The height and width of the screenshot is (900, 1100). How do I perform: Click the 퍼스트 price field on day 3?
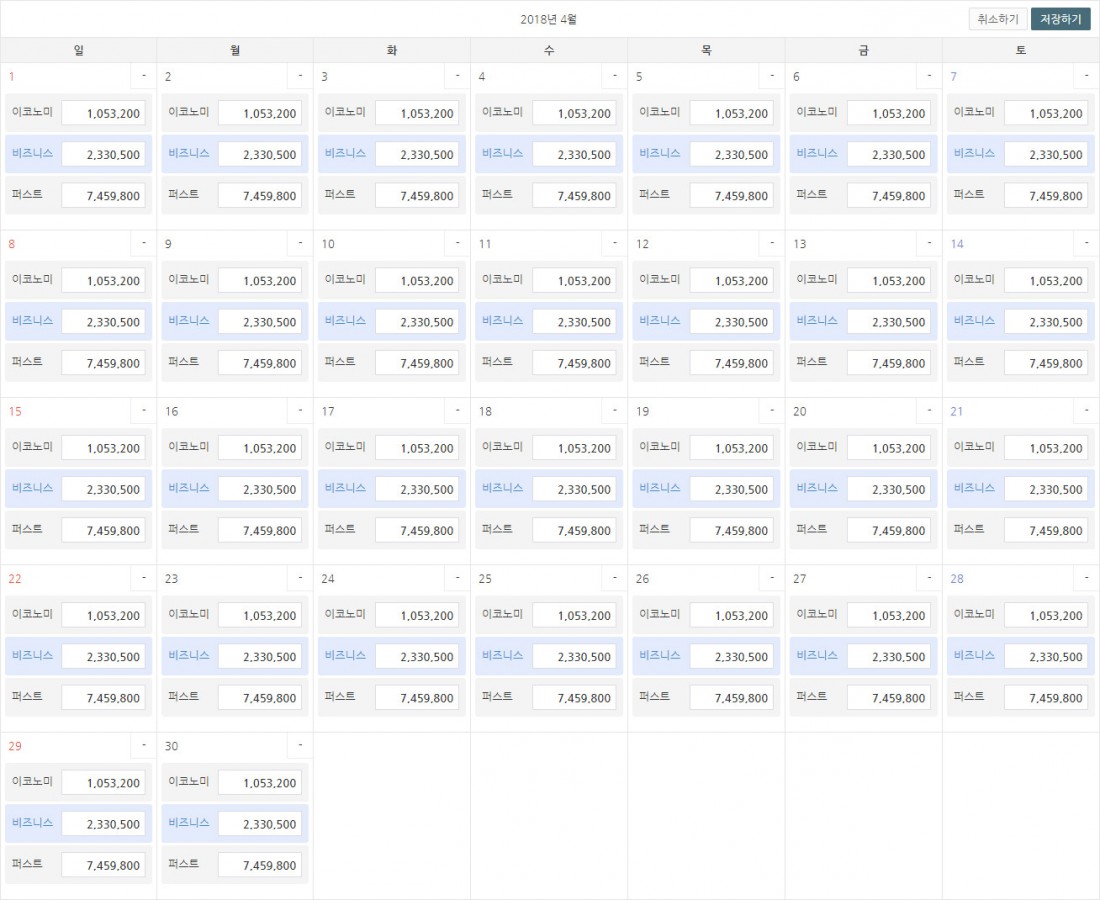[417, 196]
